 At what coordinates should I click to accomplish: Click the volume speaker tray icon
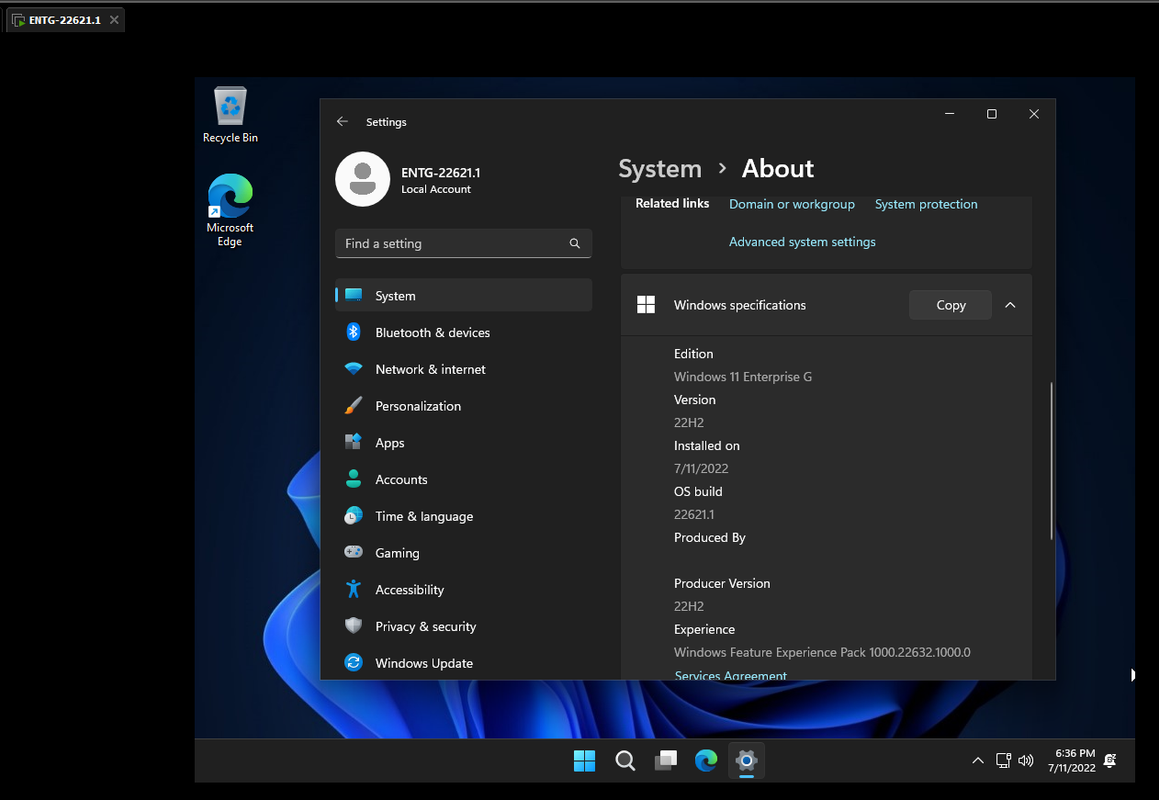point(1025,760)
